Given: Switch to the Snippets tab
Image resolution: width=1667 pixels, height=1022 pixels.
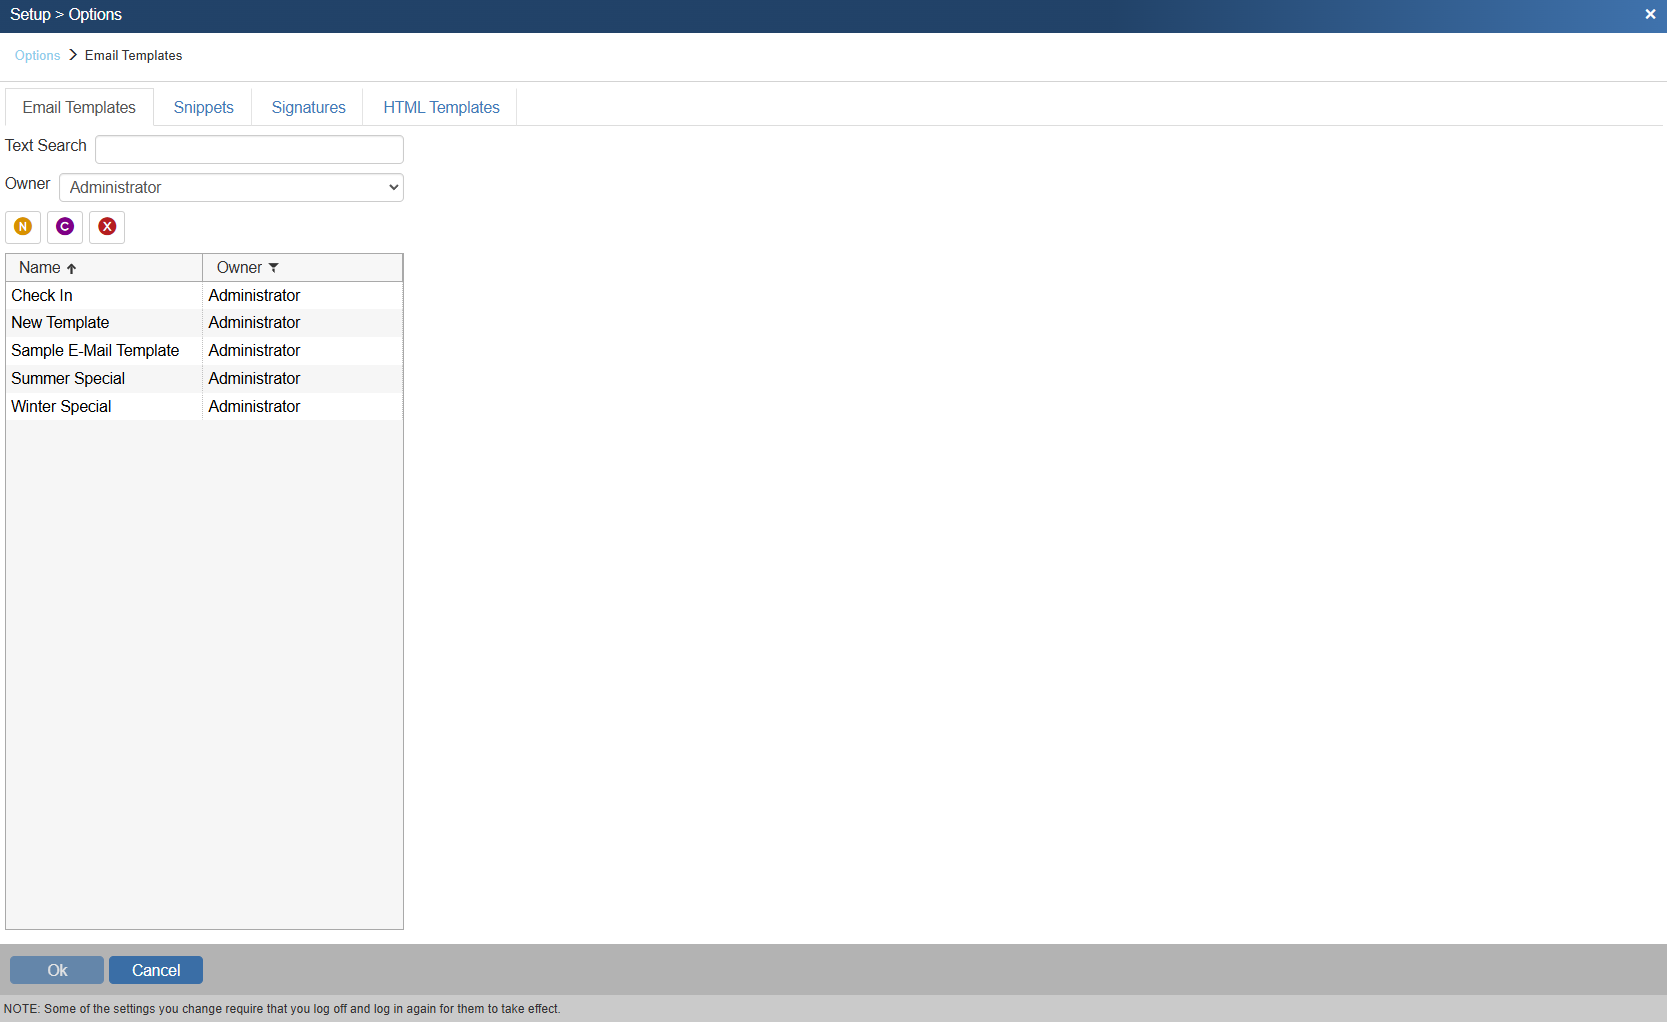Looking at the screenshot, I should [203, 107].
